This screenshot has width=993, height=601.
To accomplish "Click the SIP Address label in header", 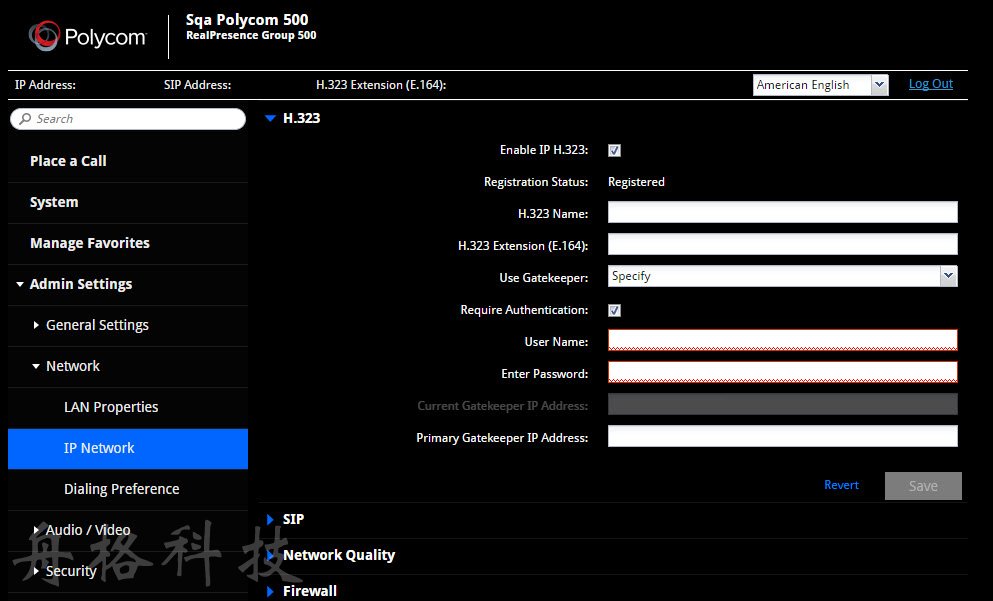I will coord(198,85).
